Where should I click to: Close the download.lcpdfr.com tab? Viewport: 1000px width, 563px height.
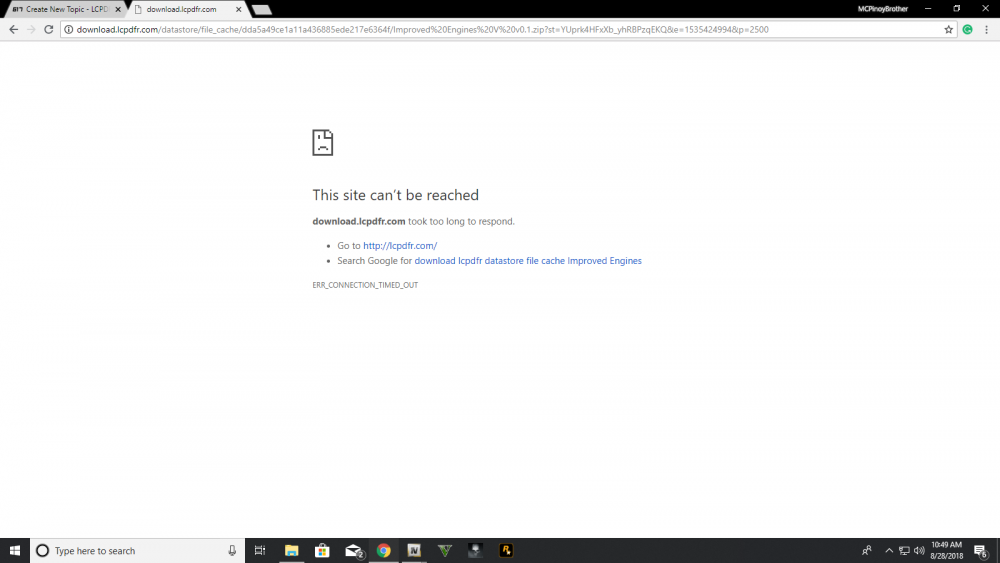(x=239, y=10)
